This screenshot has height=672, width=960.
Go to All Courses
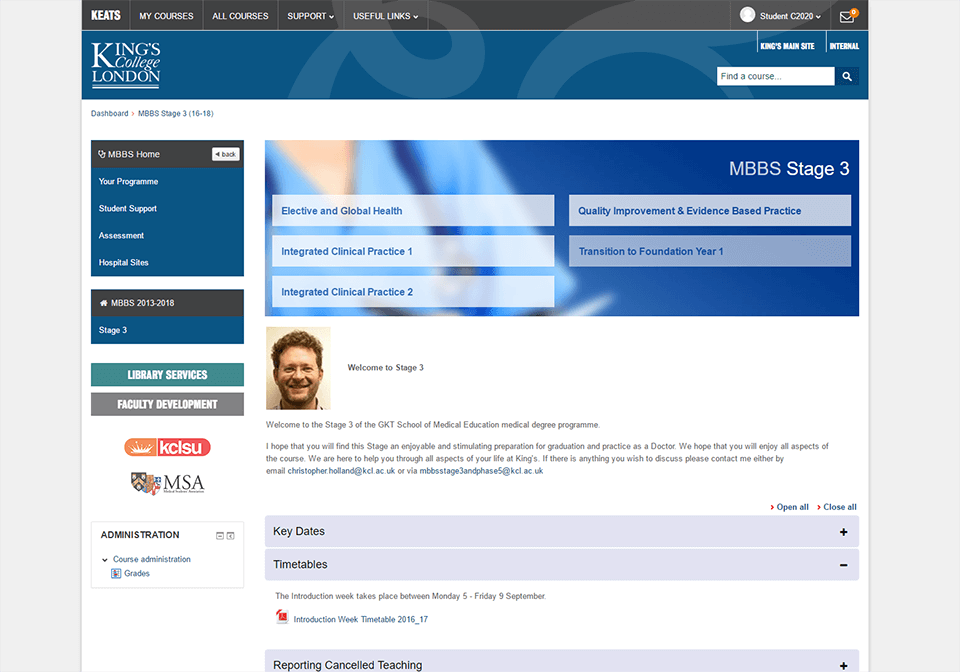coord(240,16)
